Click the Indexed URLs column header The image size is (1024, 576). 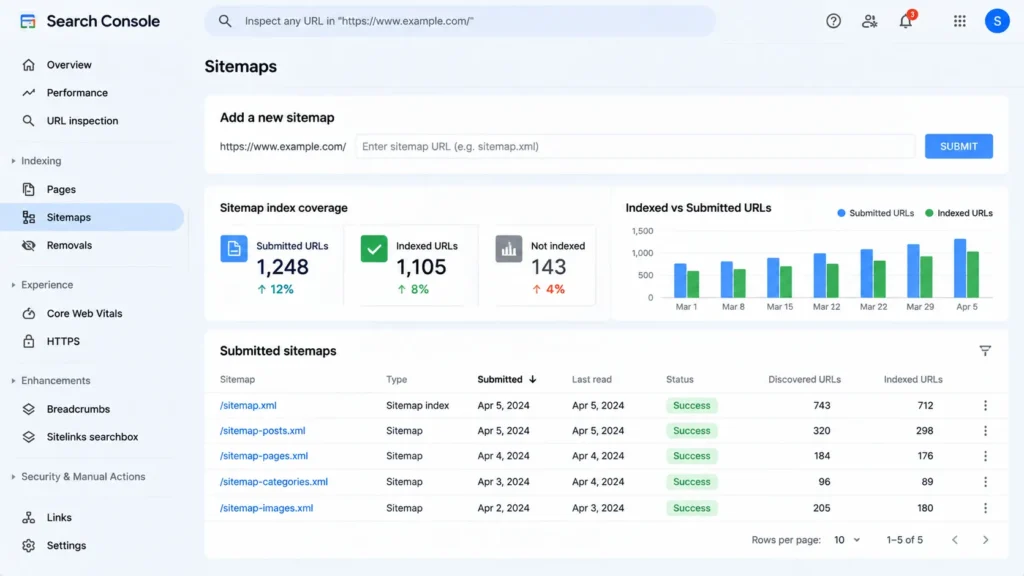point(913,379)
